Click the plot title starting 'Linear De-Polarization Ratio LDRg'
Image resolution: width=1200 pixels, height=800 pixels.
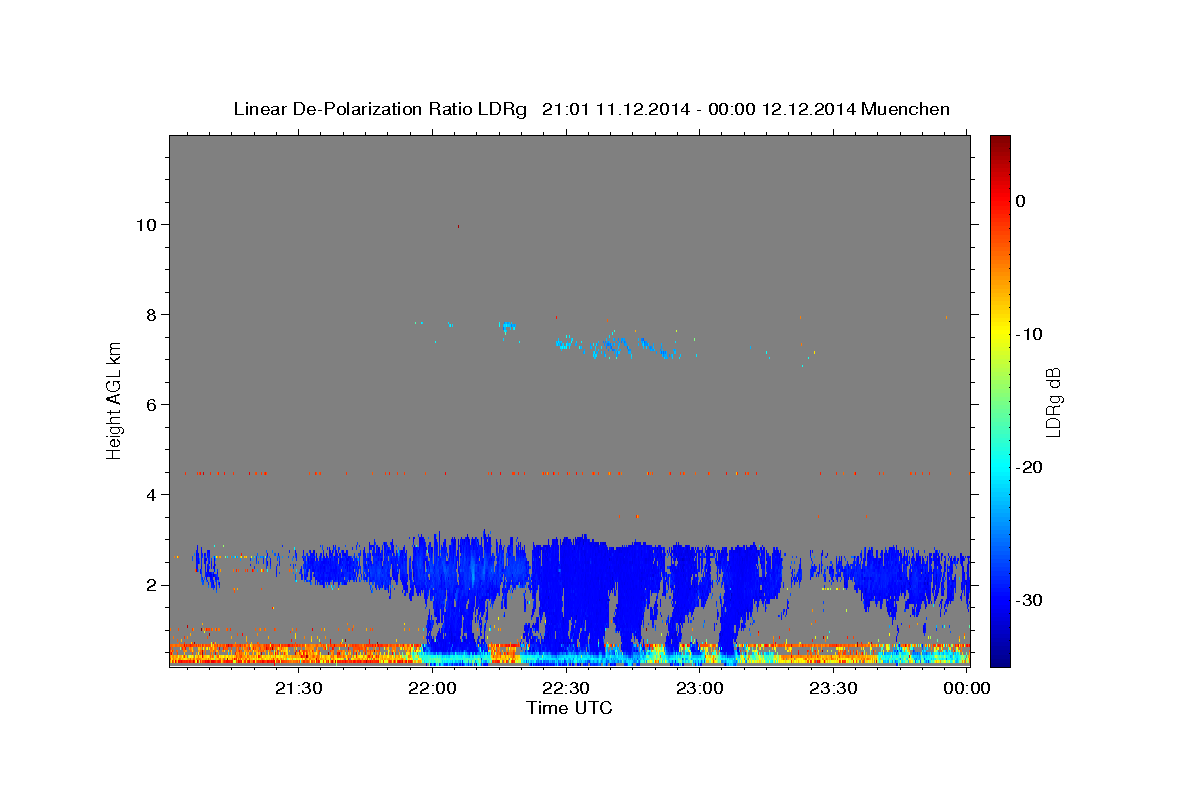pos(591,109)
